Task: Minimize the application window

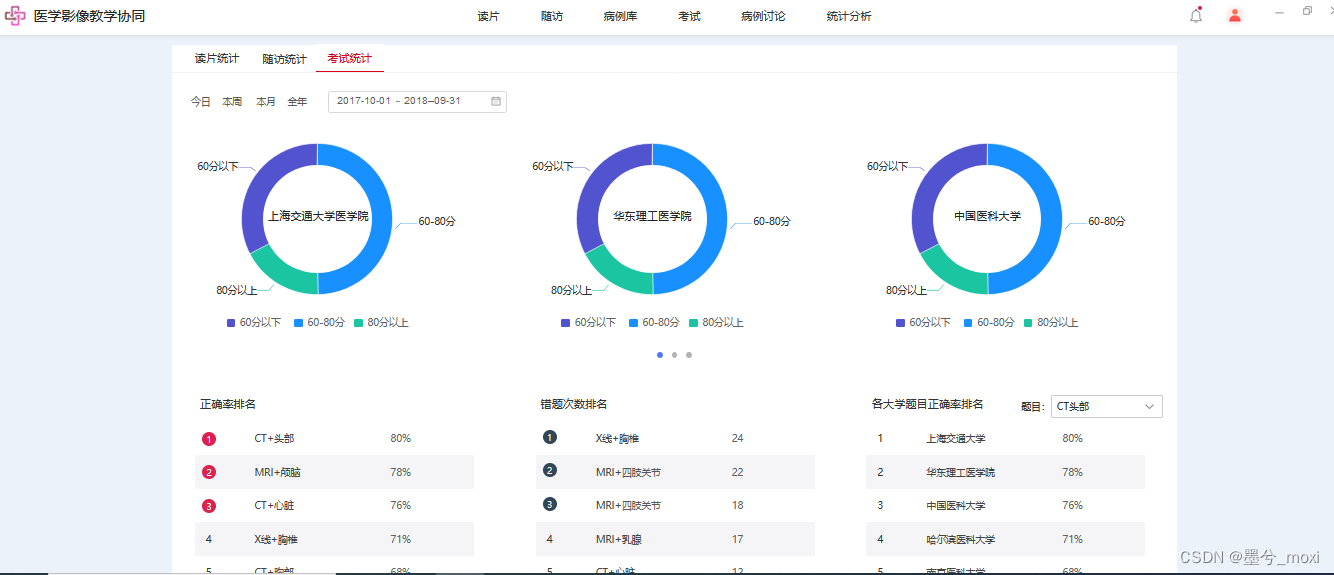Action: [1279, 12]
